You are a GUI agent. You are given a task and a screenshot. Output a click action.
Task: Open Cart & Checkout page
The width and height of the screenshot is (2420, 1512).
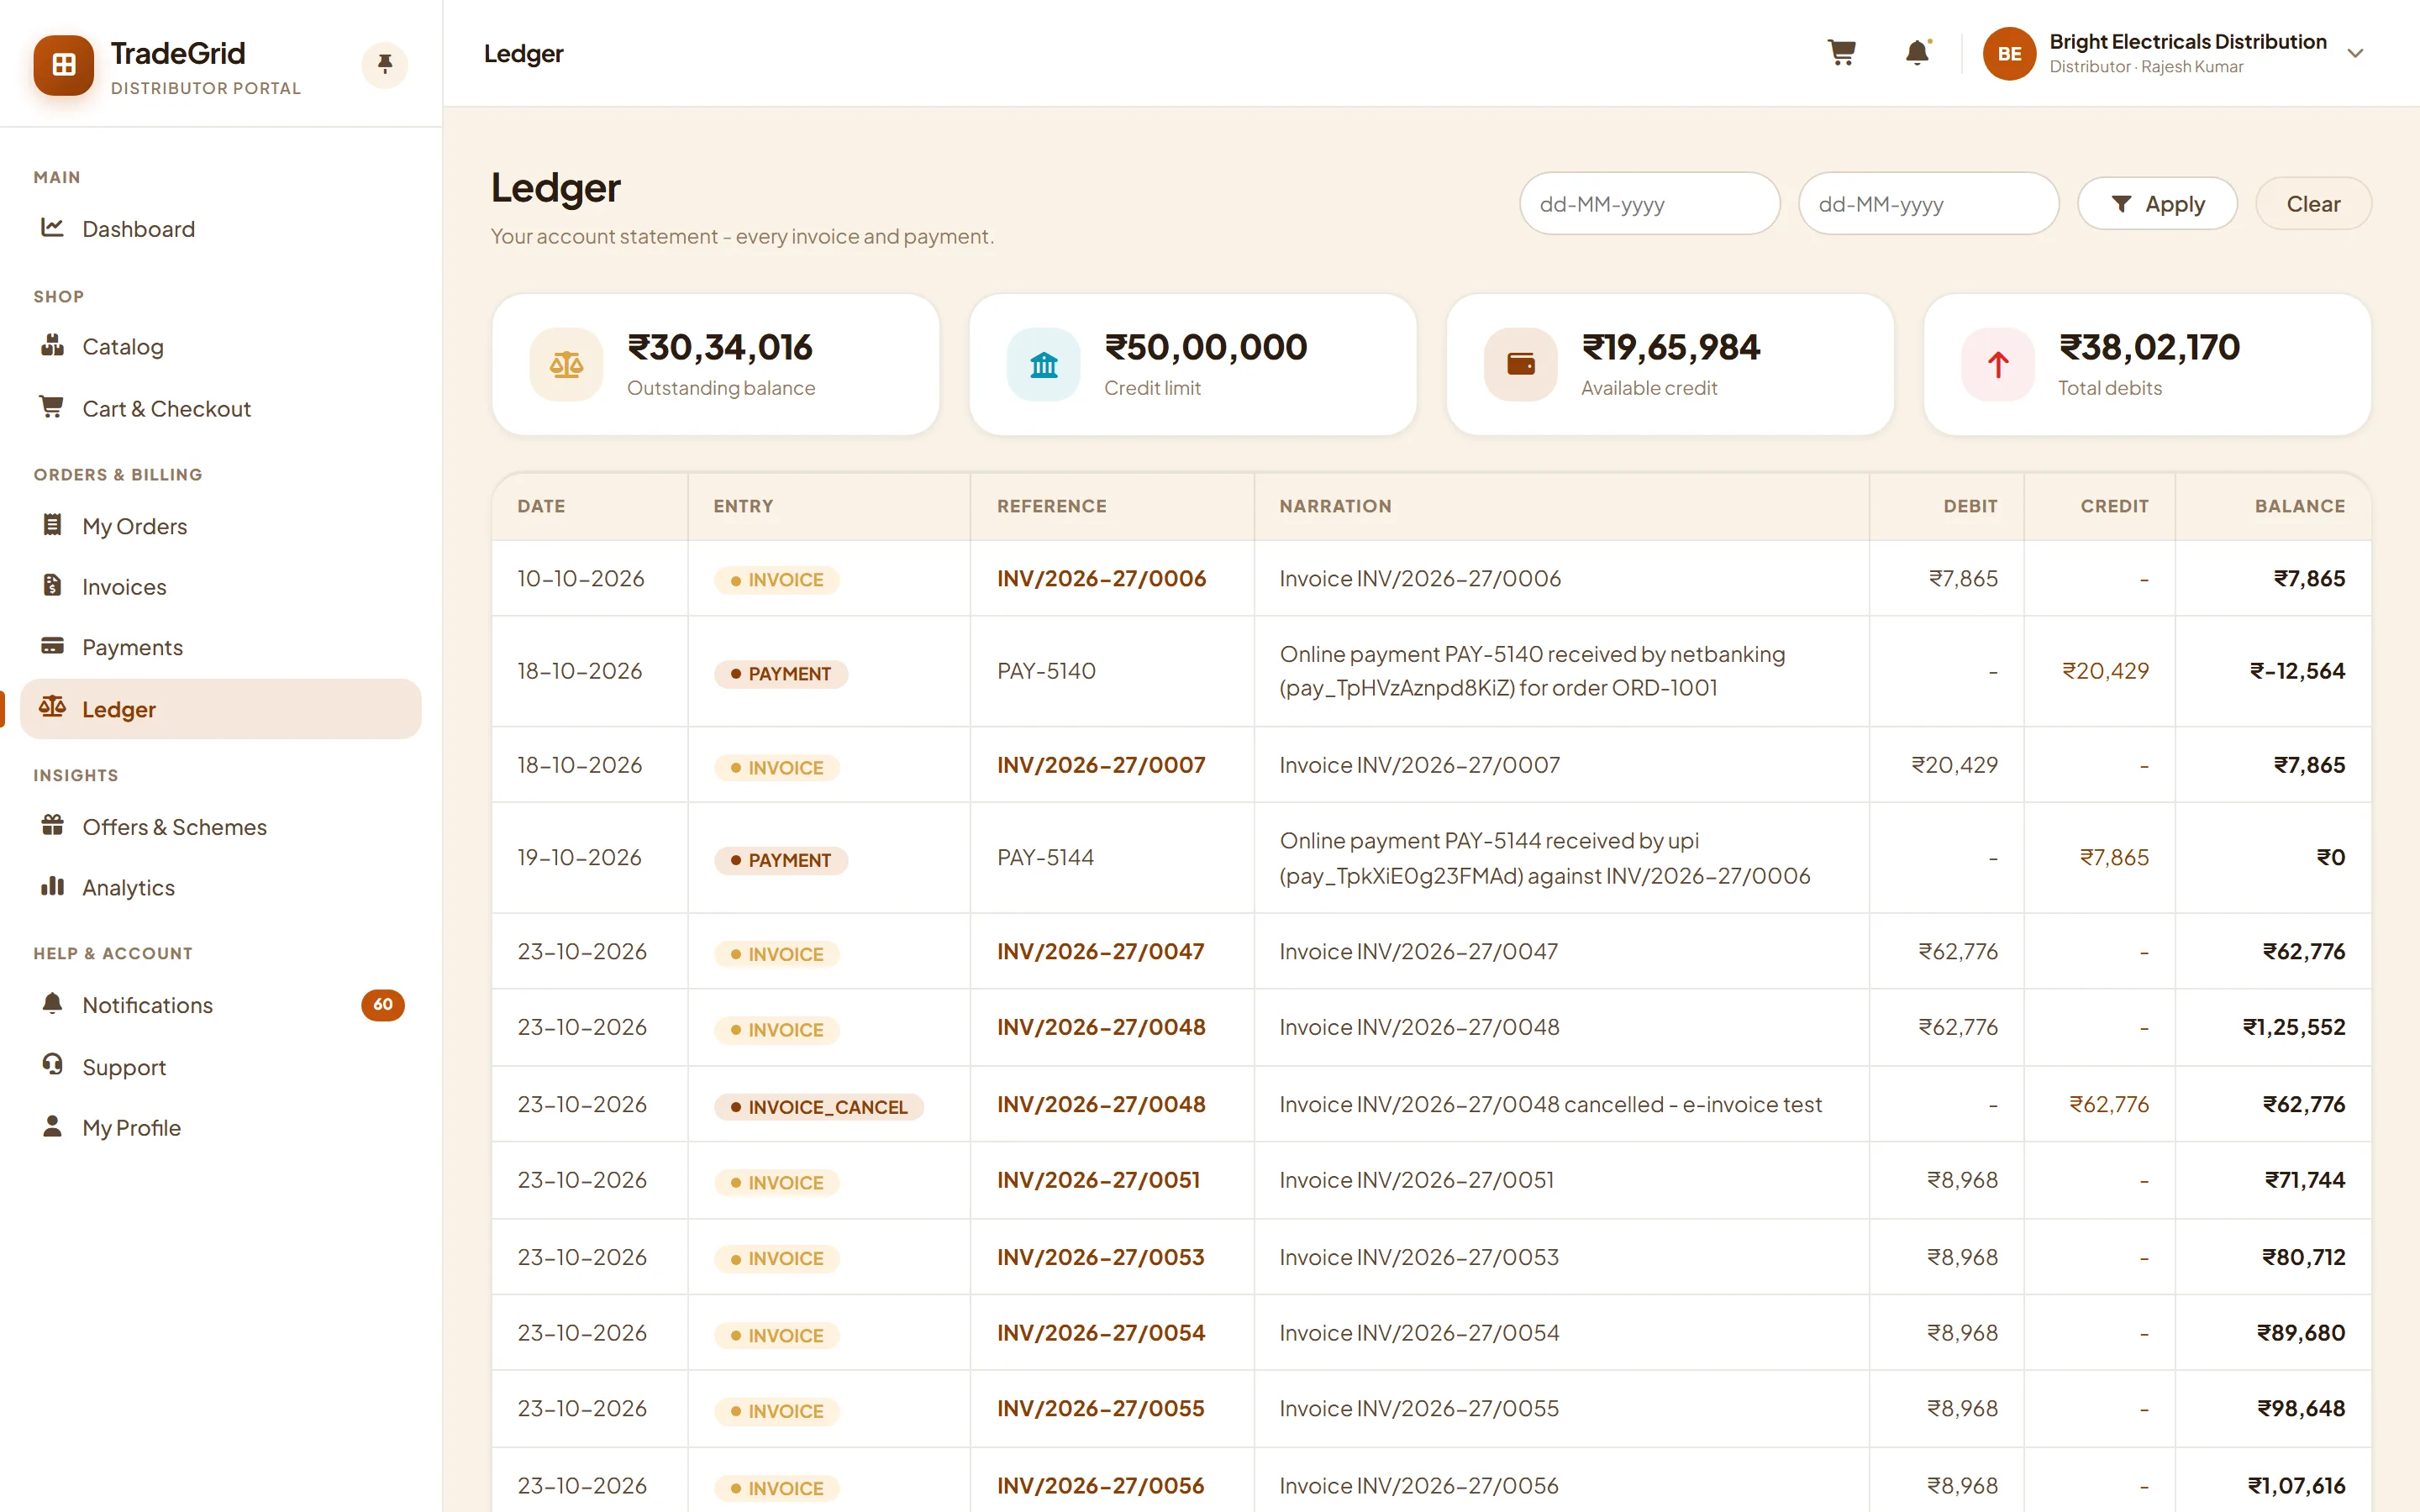point(220,409)
